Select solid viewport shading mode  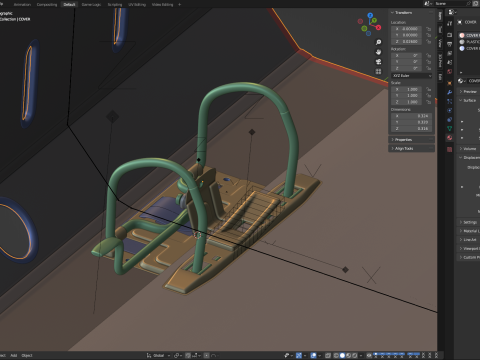pyautogui.click(x=342, y=355)
